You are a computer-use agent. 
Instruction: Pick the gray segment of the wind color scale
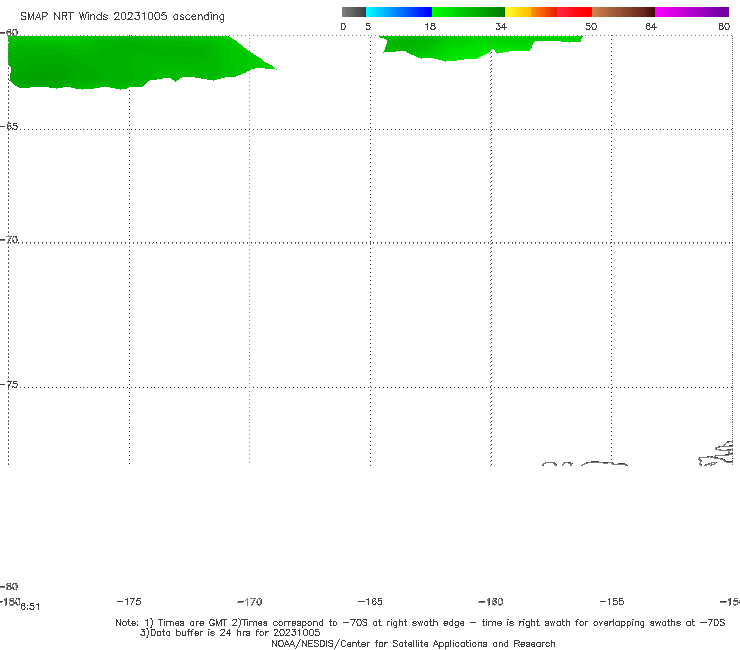point(353,12)
